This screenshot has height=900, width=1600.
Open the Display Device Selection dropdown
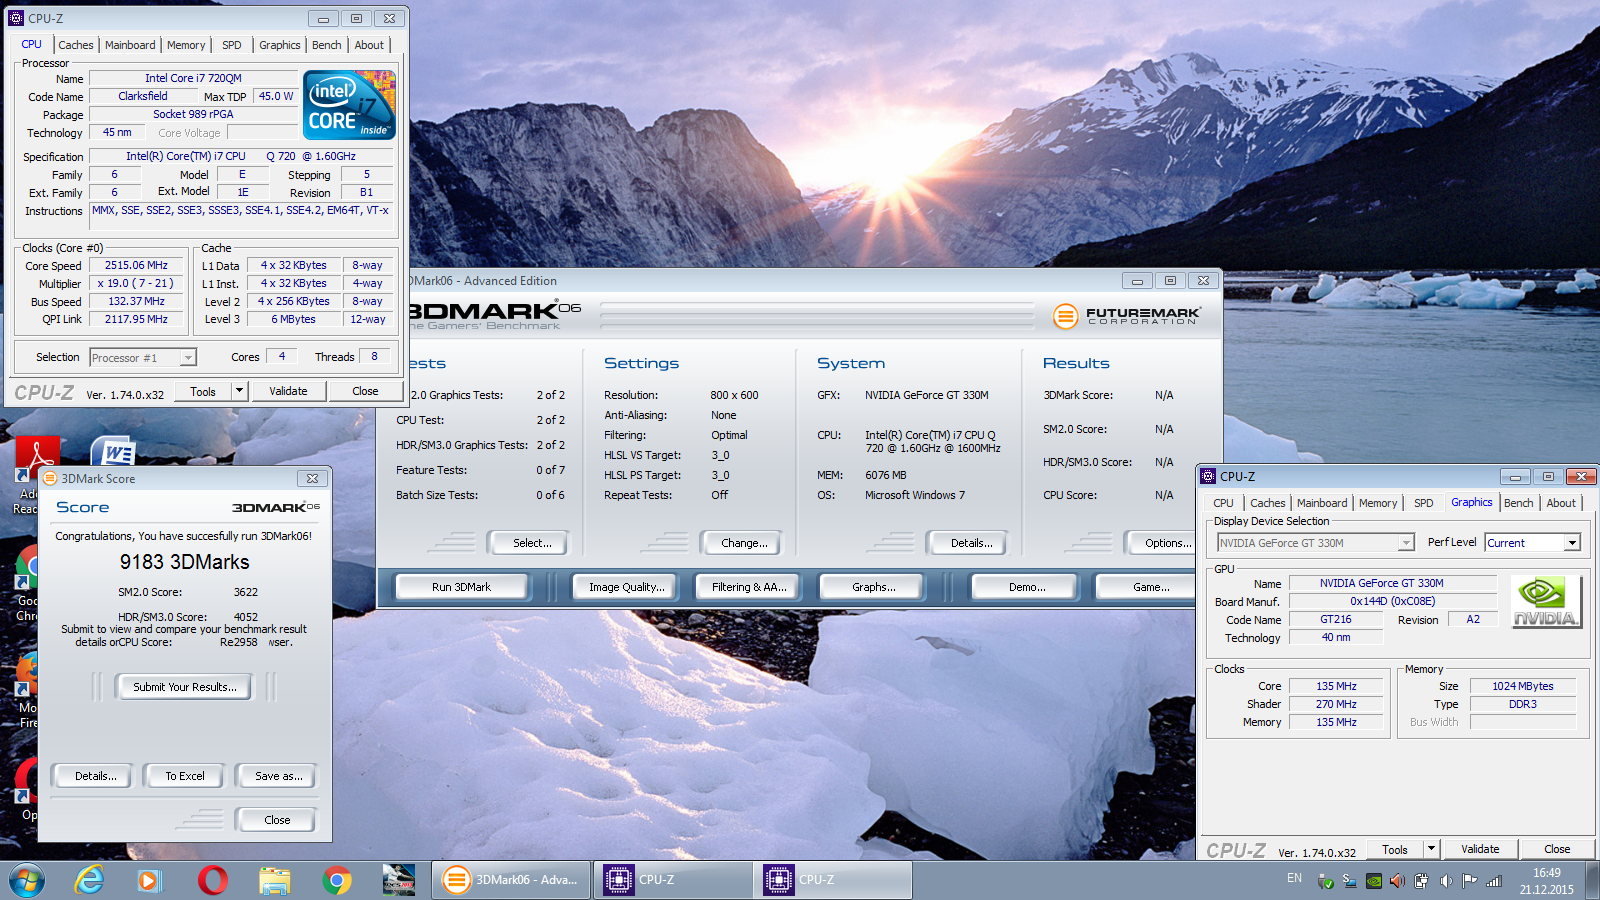coord(1315,542)
